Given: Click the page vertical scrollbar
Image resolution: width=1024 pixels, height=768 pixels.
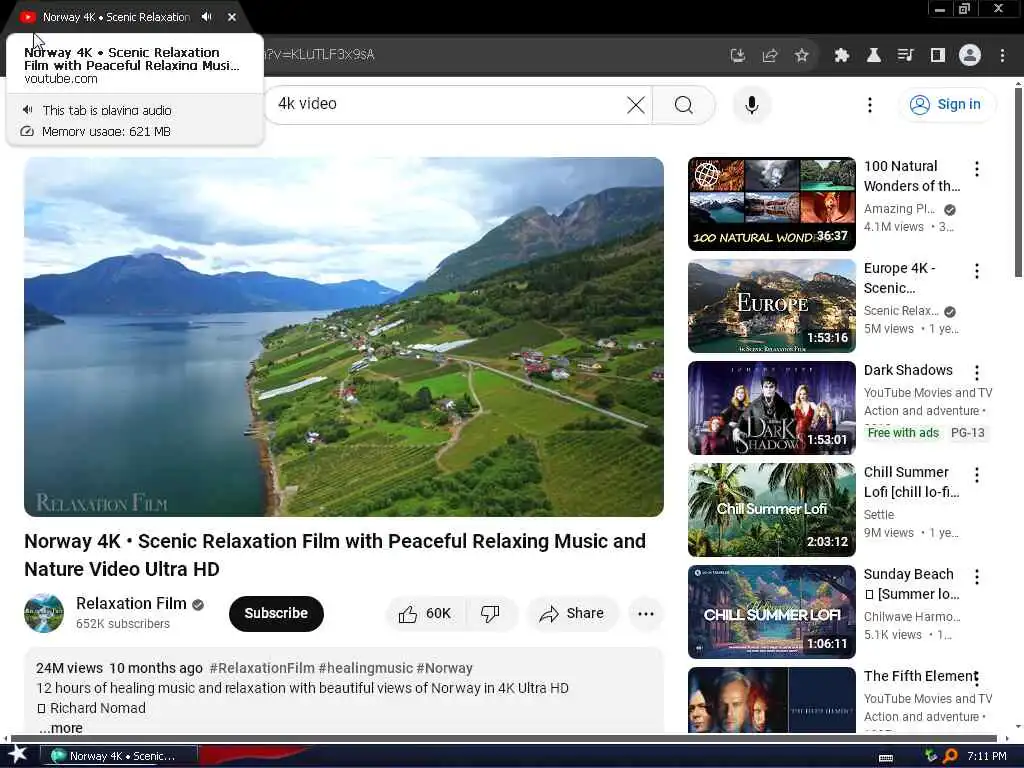Looking at the screenshot, I should pos(1018,183).
